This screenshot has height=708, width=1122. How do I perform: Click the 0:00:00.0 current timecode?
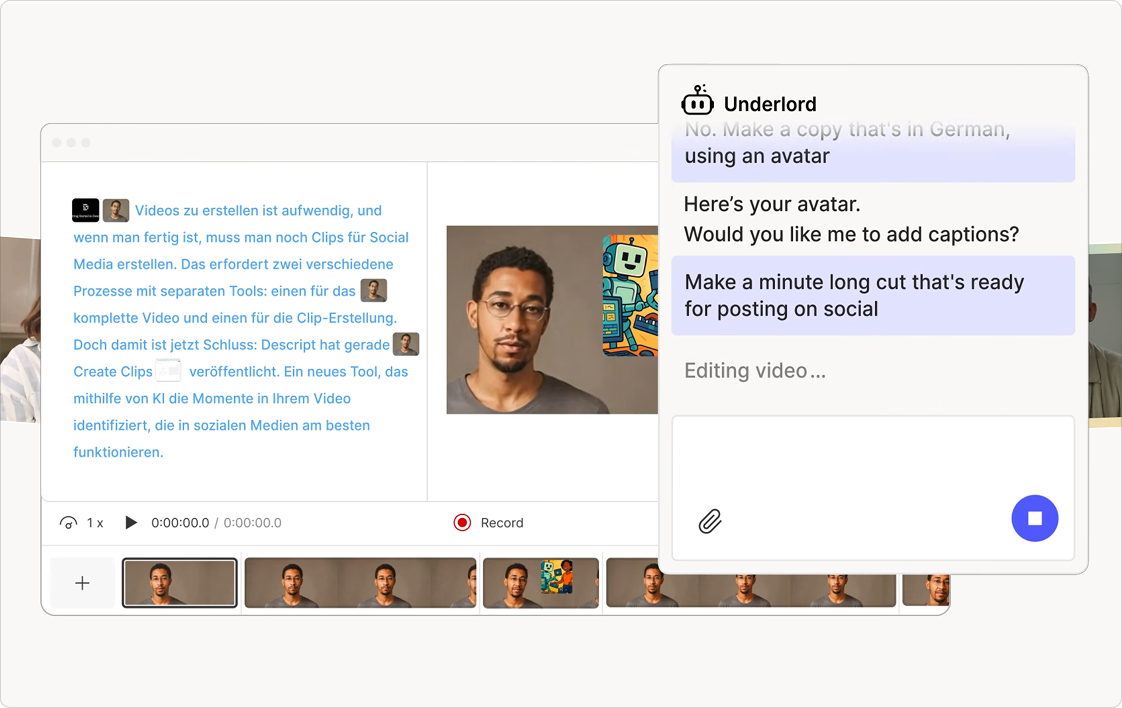click(x=180, y=523)
